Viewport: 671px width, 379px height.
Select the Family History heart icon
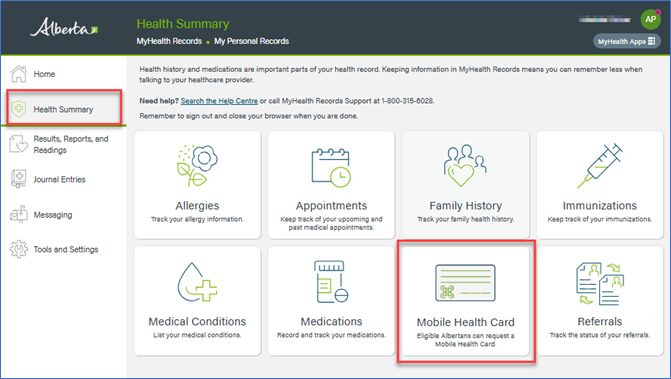465,166
